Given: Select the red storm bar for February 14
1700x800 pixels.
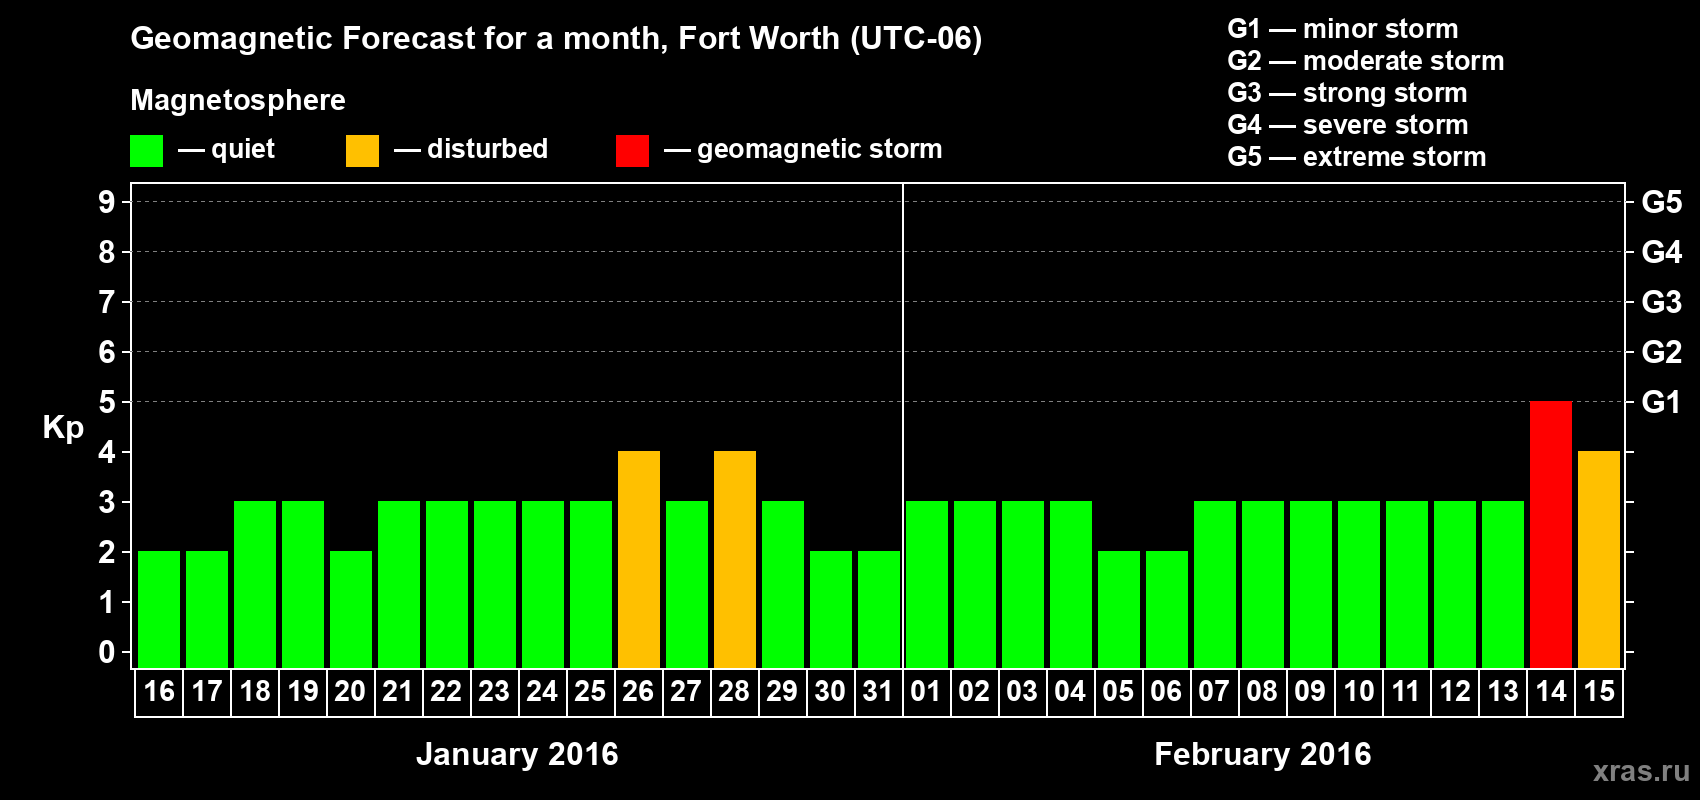Looking at the screenshot, I should [x=1551, y=535].
